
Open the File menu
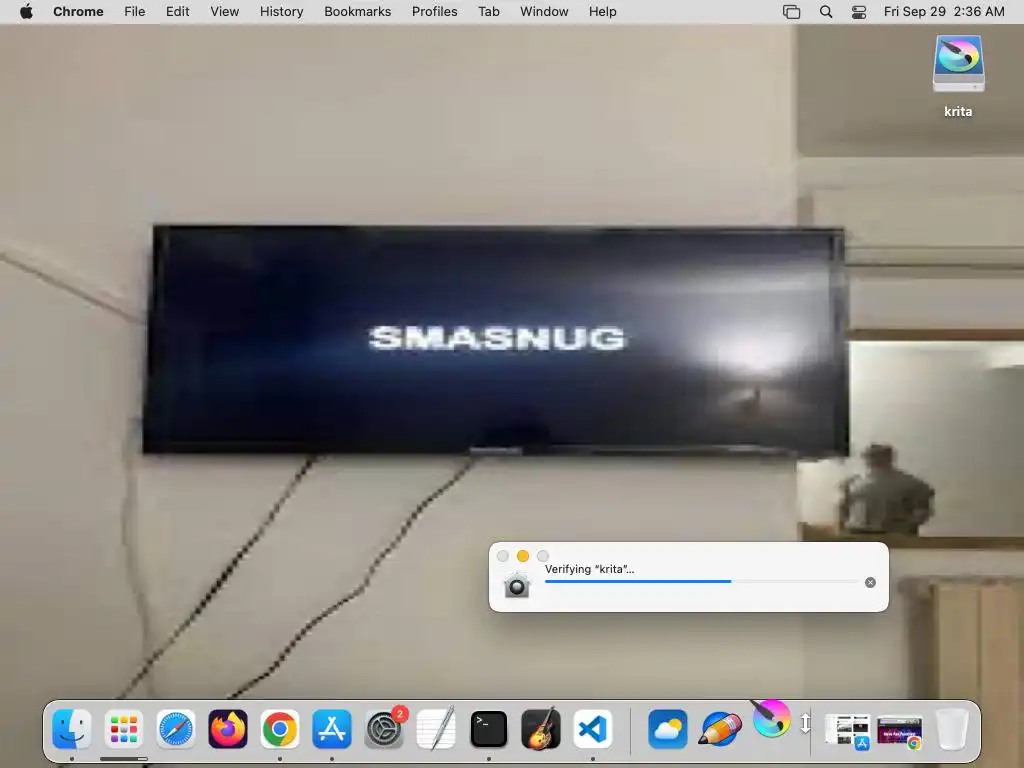tap(135, 12)
